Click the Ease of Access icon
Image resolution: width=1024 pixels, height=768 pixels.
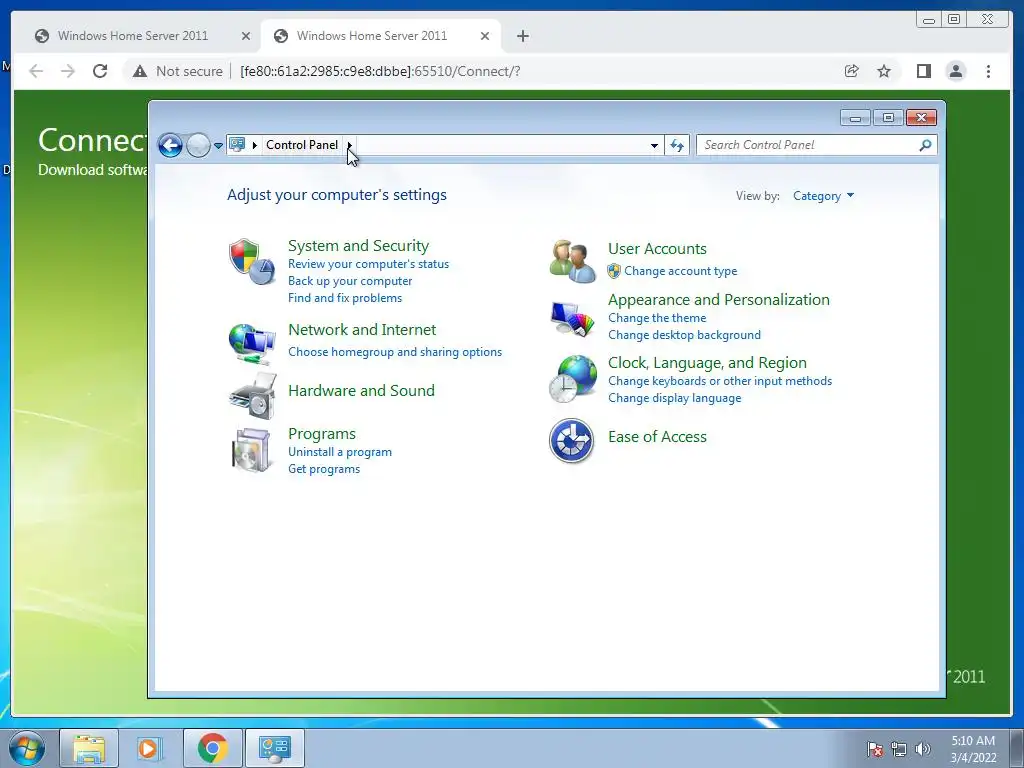[x=571, y=441]
